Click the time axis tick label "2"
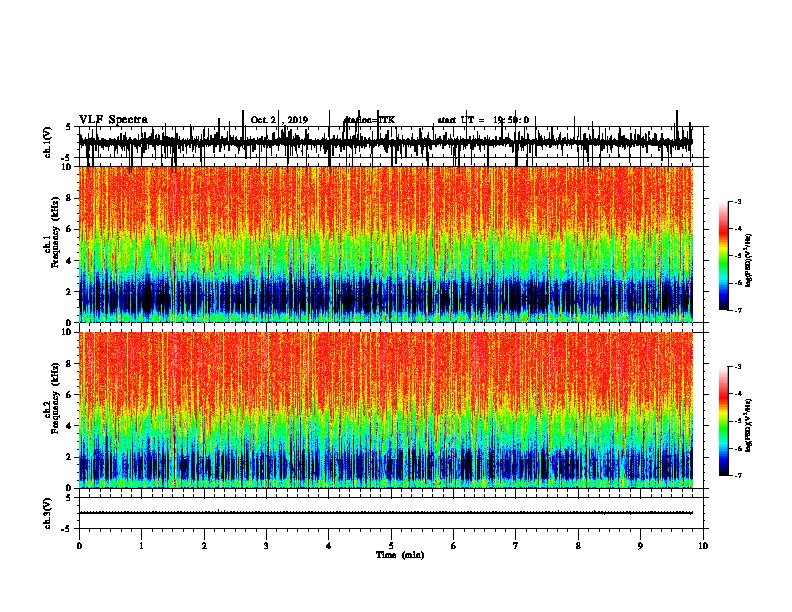Viewport: 792px width, 612px height. pos(204,546)
